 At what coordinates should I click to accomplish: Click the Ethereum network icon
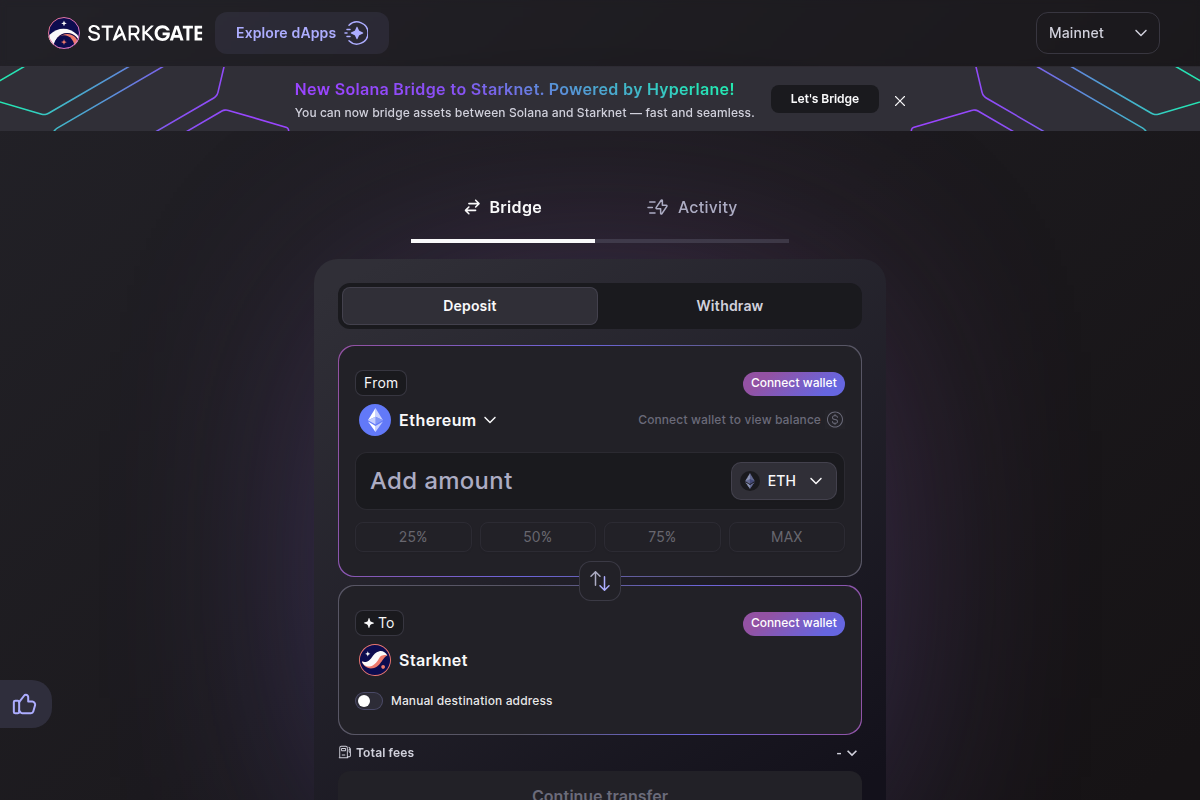click(374, 420)
